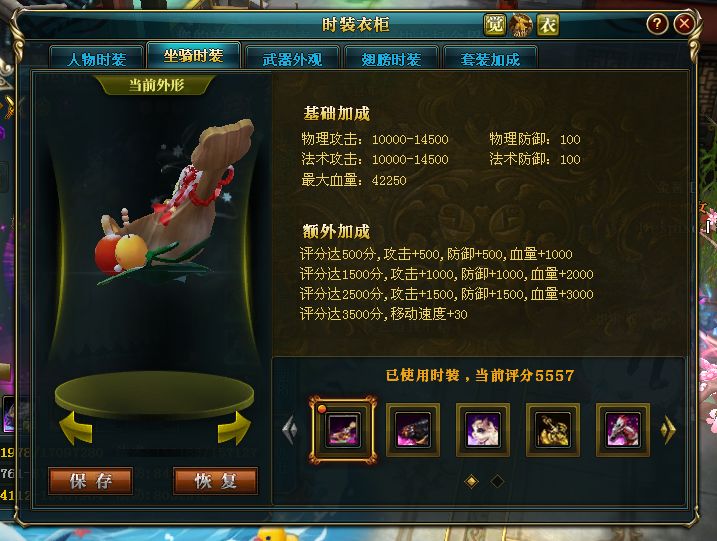Click the 恢复 restore button
717x541 pixels.
point(215,481)
